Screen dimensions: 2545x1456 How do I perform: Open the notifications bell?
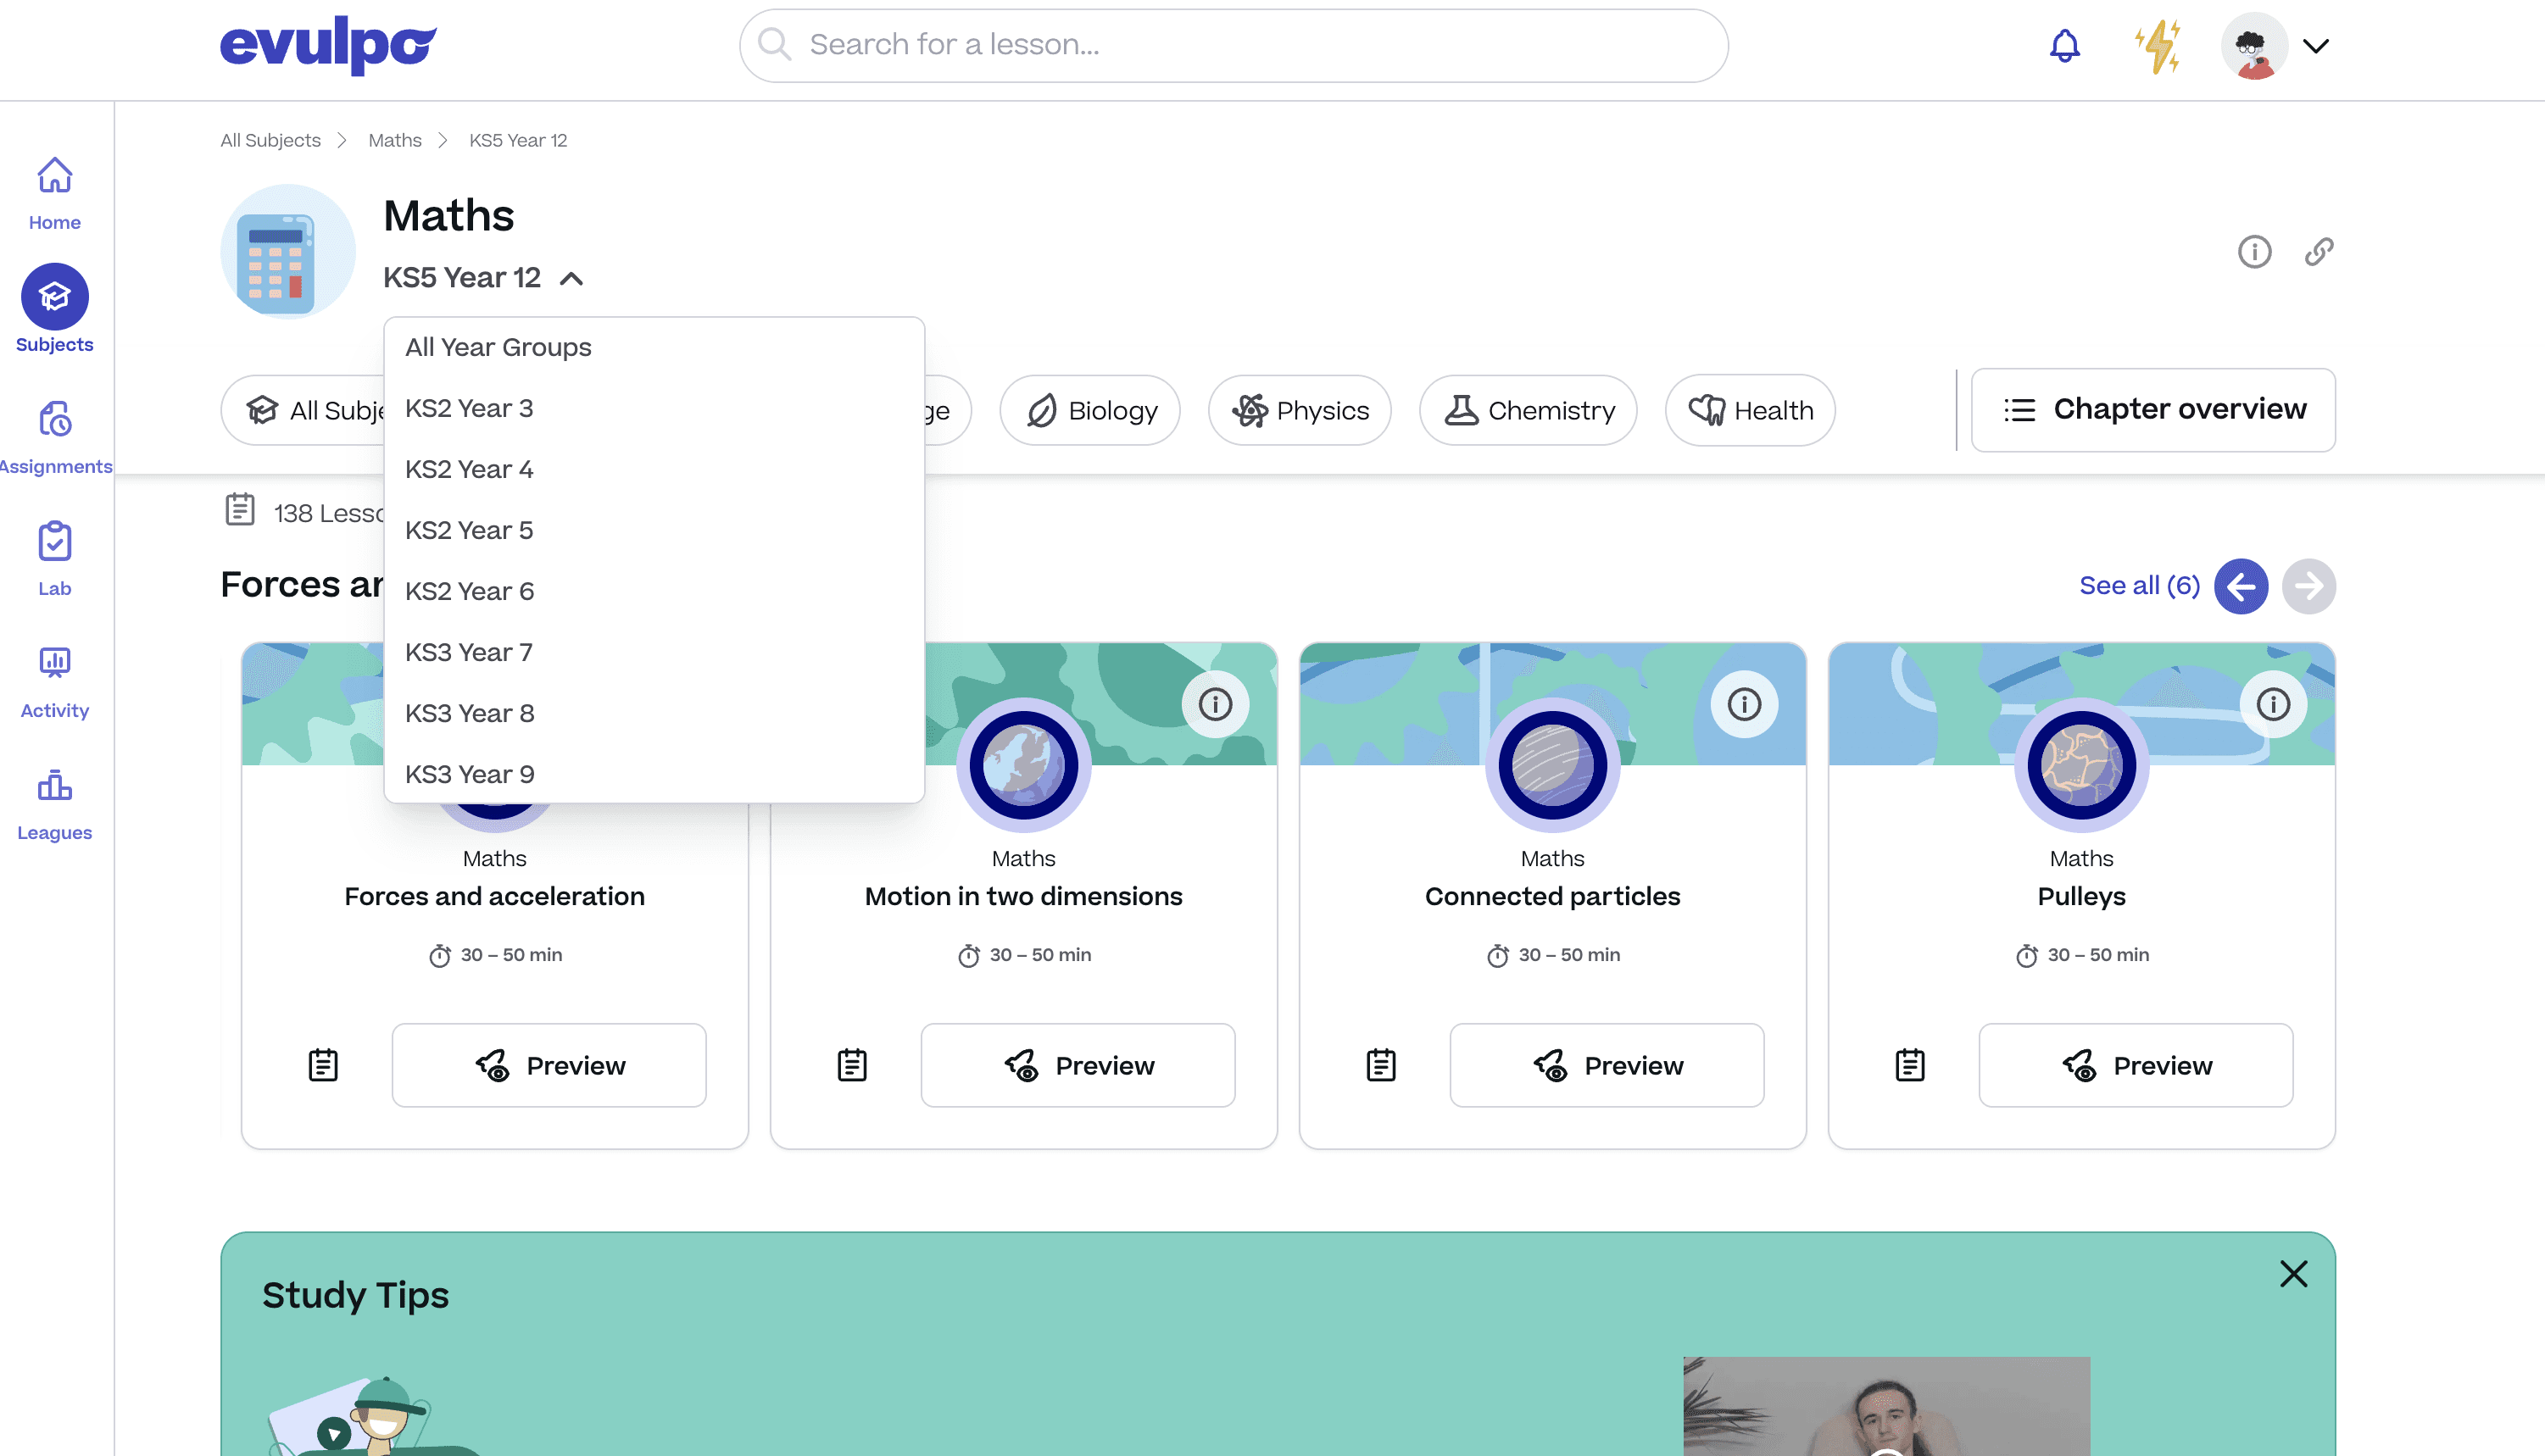2065,45
